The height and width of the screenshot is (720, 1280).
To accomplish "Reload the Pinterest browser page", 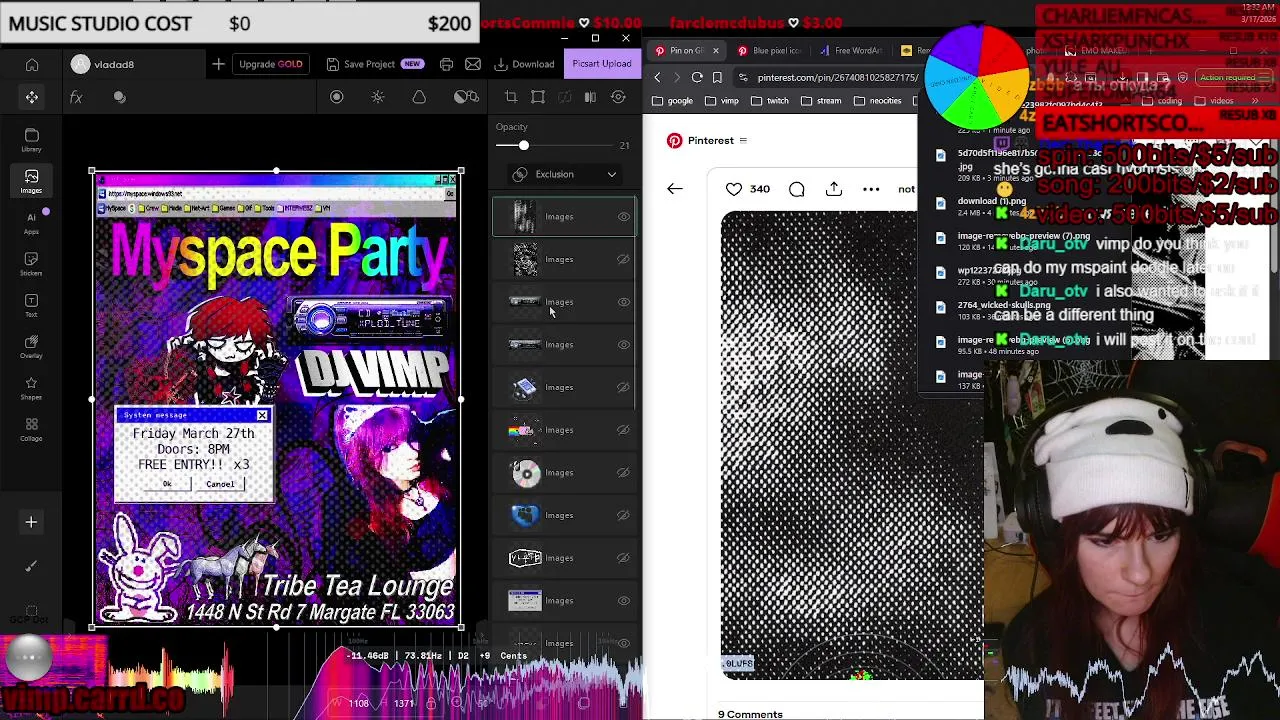I will pyautogui.click(x=697, y=77).
